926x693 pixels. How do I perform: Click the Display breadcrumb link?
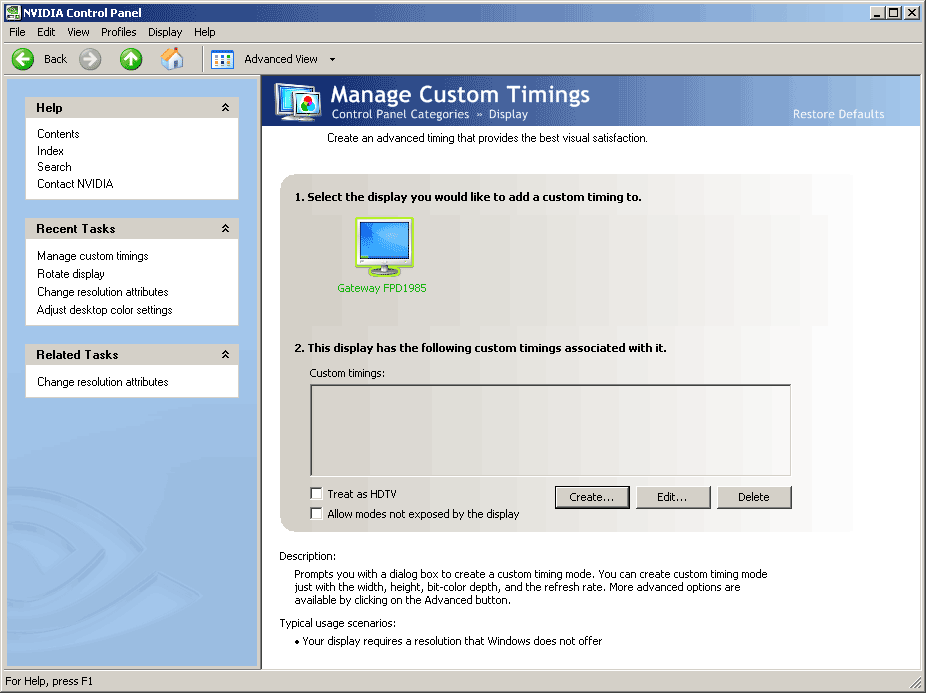[508, 114]
